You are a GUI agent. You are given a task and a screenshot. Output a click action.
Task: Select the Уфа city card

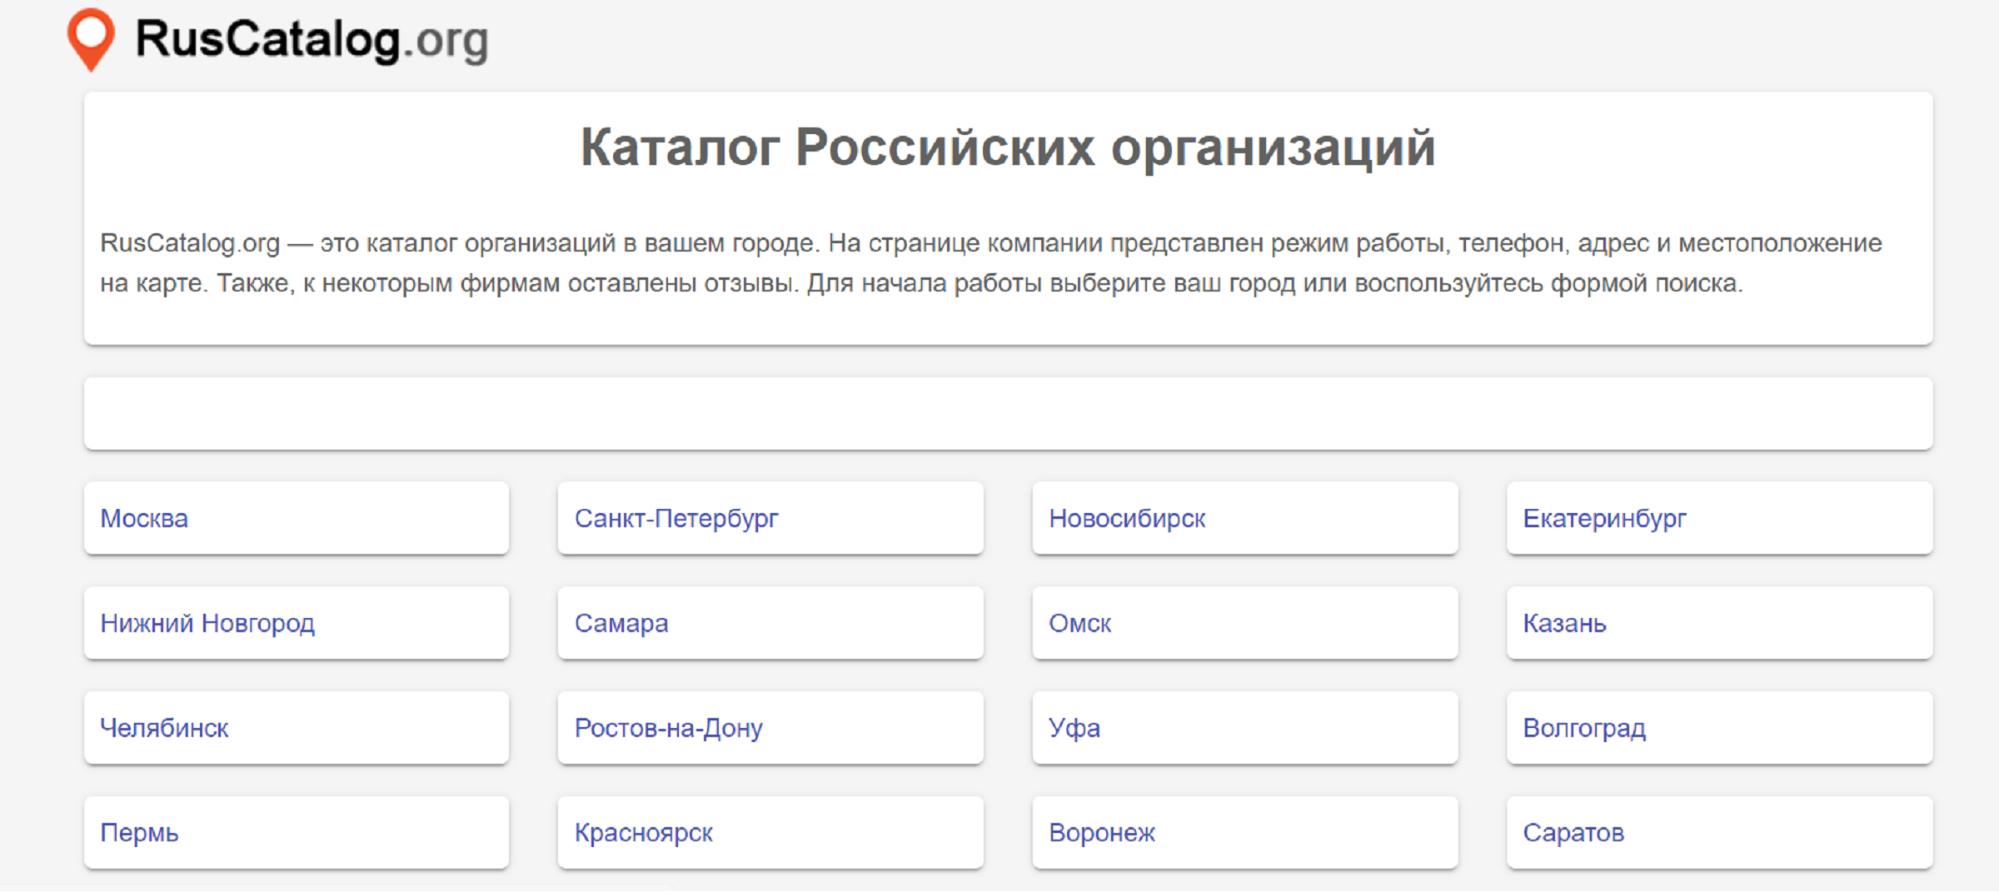[x=1245, y=728]
